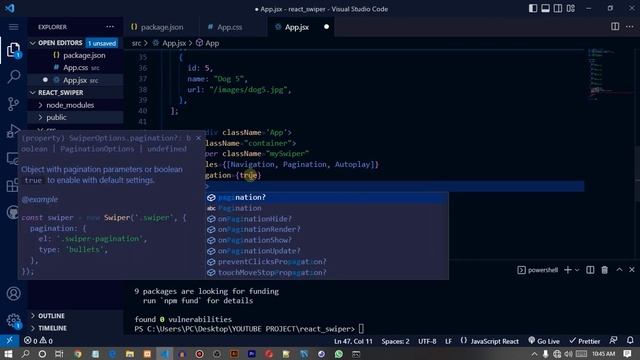Toggle secondary side bar layout icon
This screenshot has height=360, width=640.
(558, 9)
